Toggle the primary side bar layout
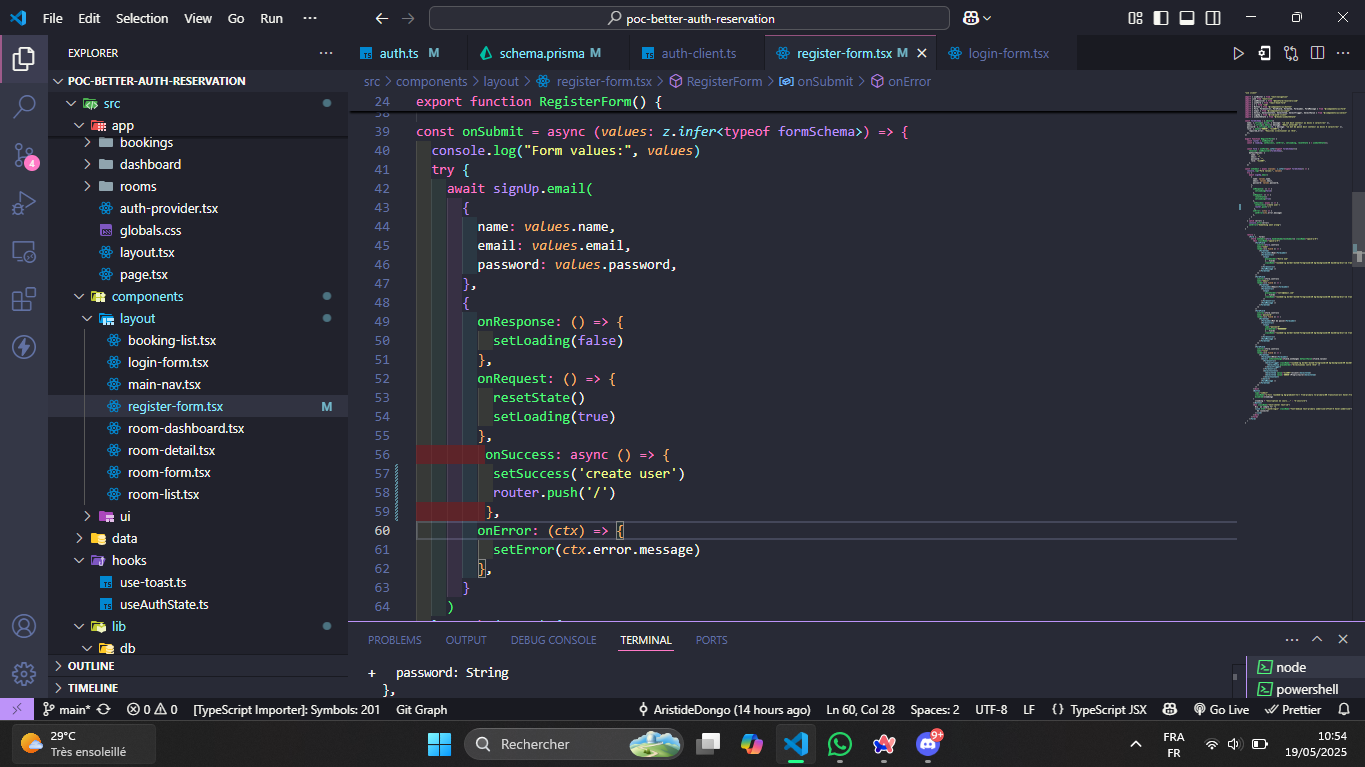This screenshot has height=767, width=1365. point(1161,18)
